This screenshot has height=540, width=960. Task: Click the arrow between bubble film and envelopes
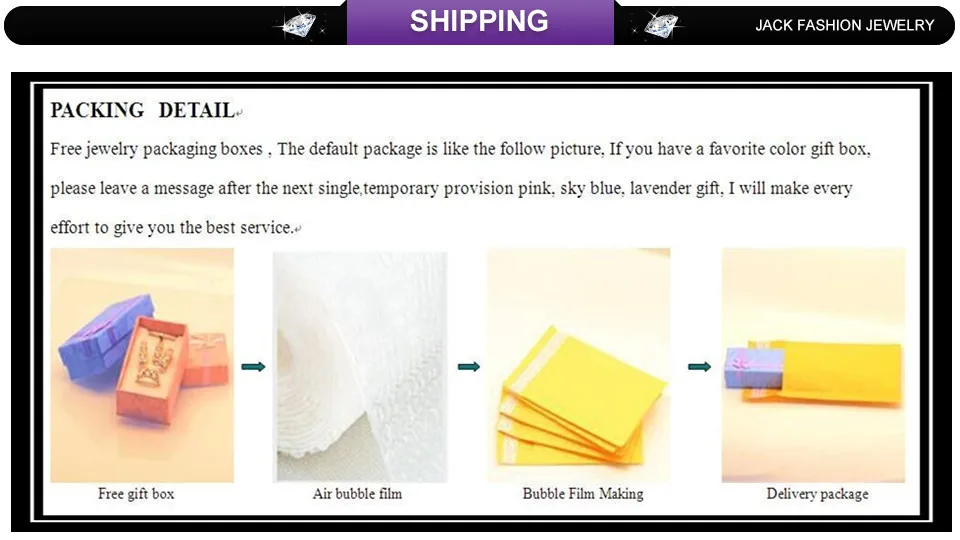coord(468,367)
